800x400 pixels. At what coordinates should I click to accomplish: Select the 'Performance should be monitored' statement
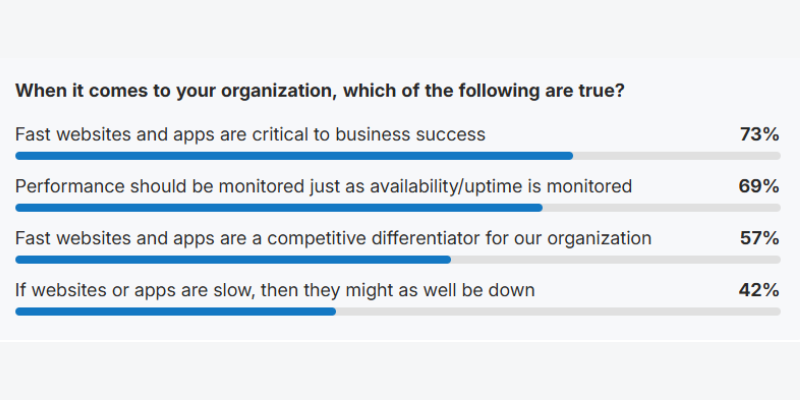(323, 187)
